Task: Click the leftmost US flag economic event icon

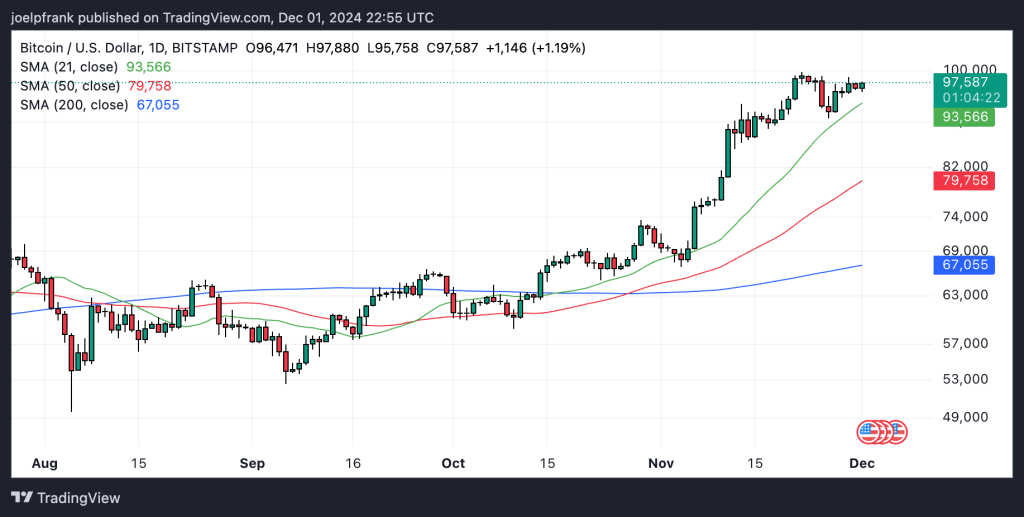Action: (x=868, y=432)
